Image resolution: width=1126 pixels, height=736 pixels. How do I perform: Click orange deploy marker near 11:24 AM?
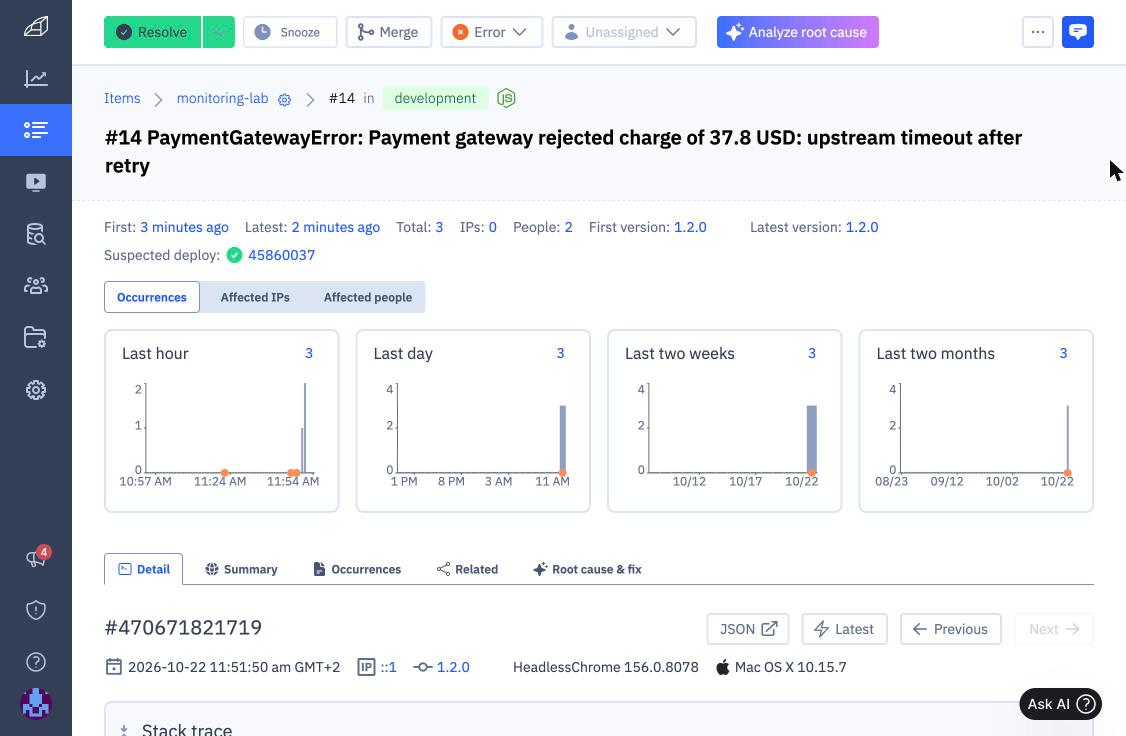coord(225,472)
